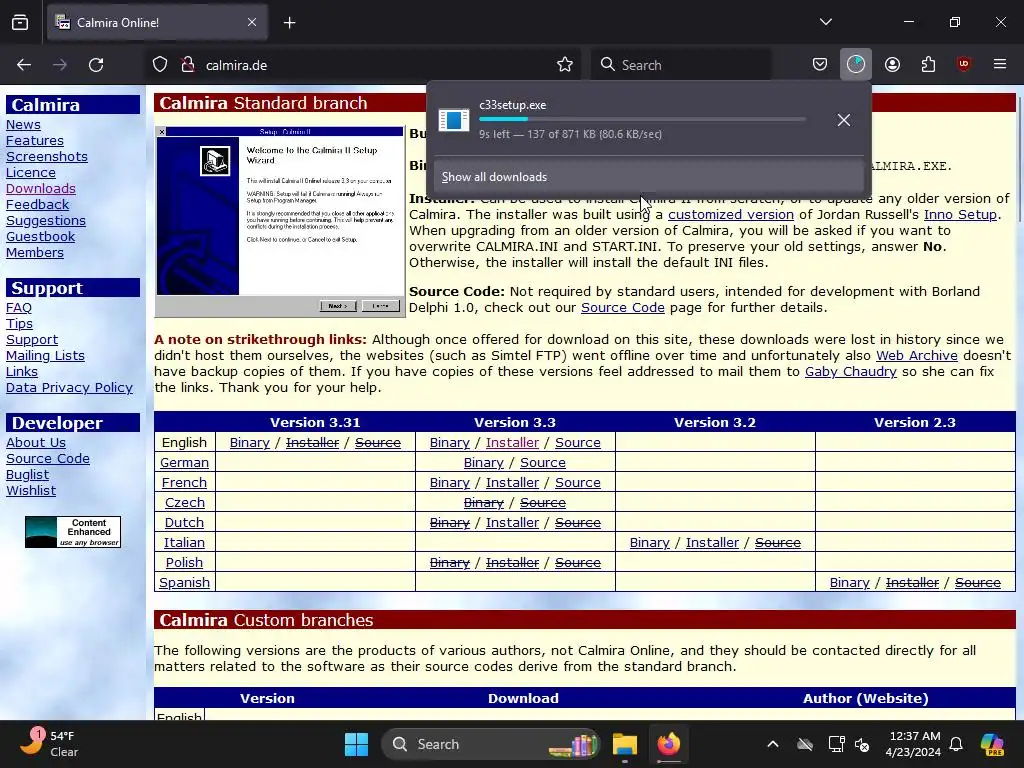Open the Windows Start button
Viewport: 1024px width, 768px height.
[357, 744]
